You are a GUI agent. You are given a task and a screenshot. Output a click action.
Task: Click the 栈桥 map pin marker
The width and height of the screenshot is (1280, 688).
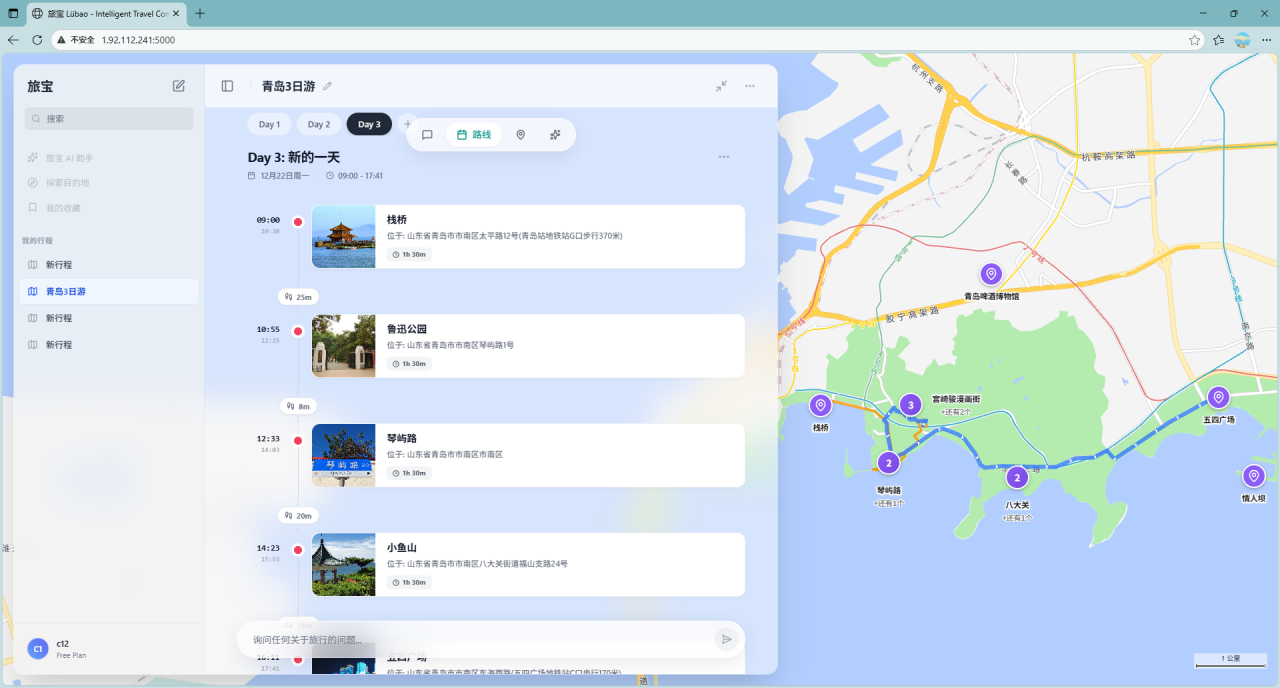tap(821, 405)
